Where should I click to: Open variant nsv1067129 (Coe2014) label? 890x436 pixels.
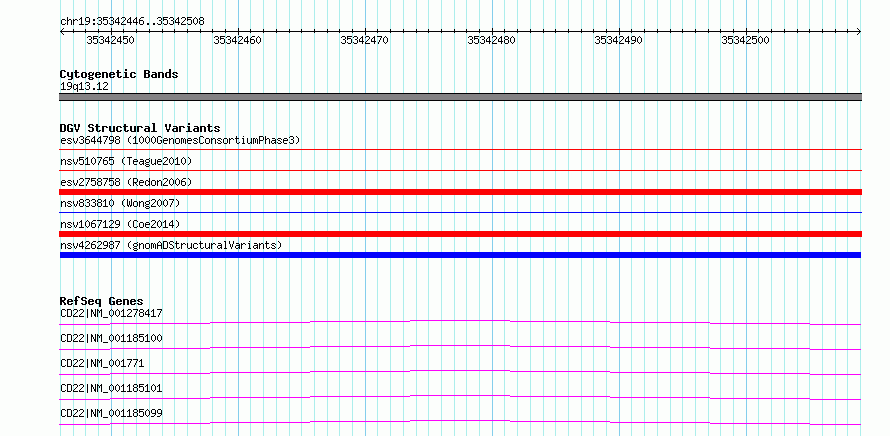(x=120, y=224)
